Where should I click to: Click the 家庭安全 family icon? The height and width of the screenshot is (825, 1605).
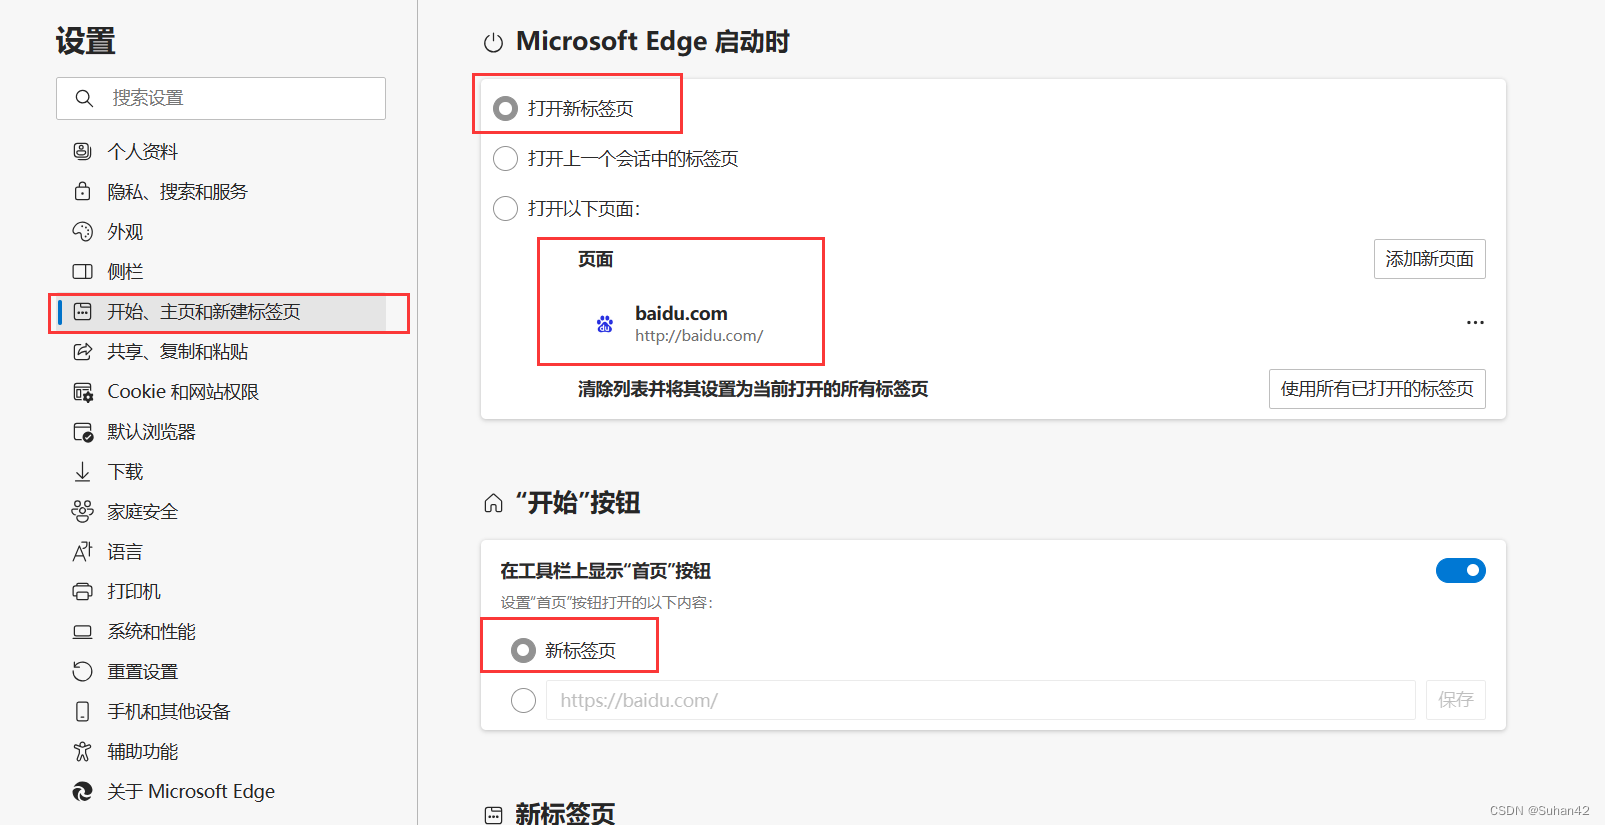[83, 511]
